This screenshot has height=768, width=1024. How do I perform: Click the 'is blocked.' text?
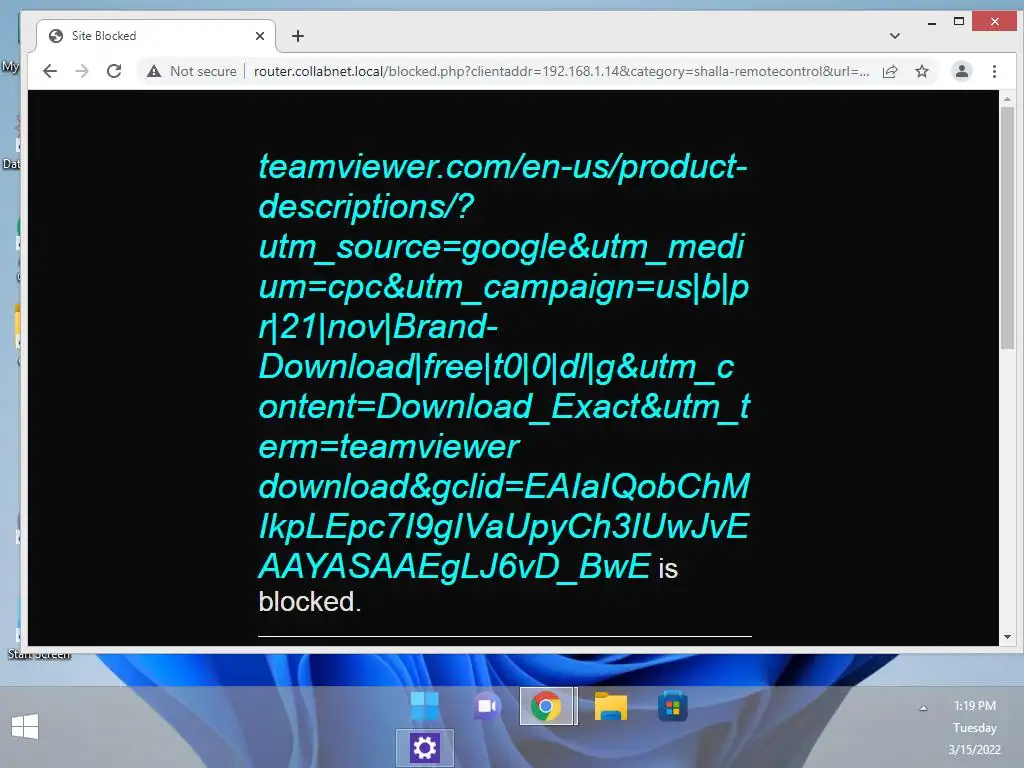coord(468,584)
